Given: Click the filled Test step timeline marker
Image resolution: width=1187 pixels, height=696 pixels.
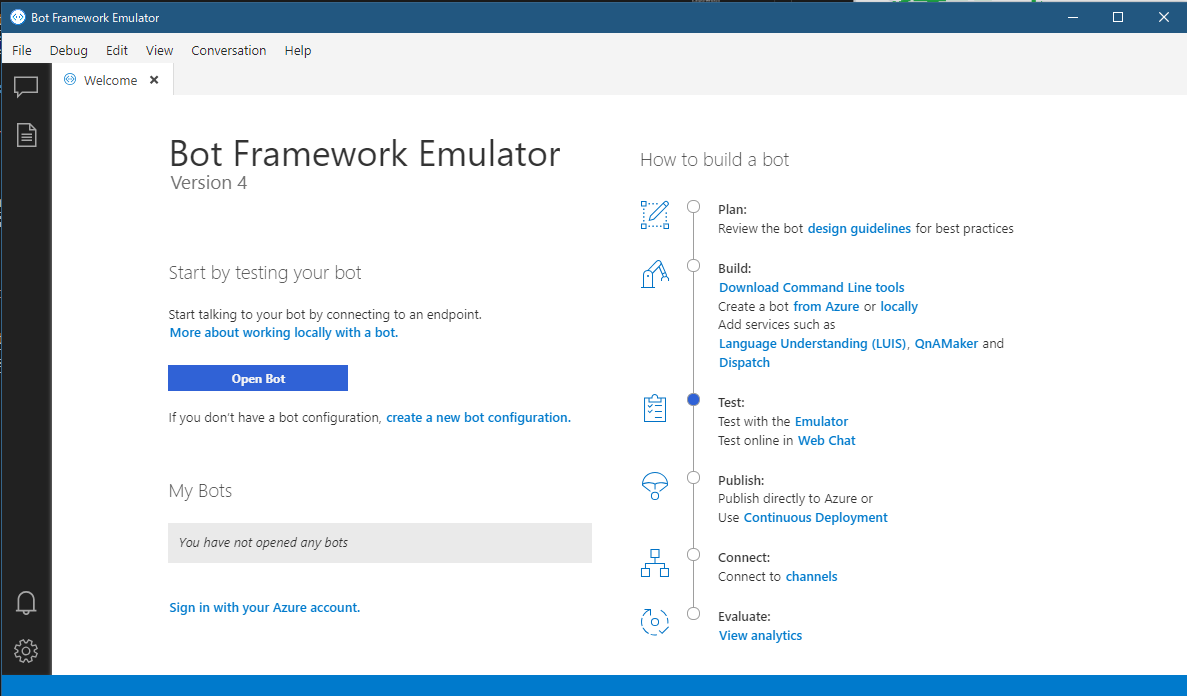Looking at the screenshot, I should 693,400.
